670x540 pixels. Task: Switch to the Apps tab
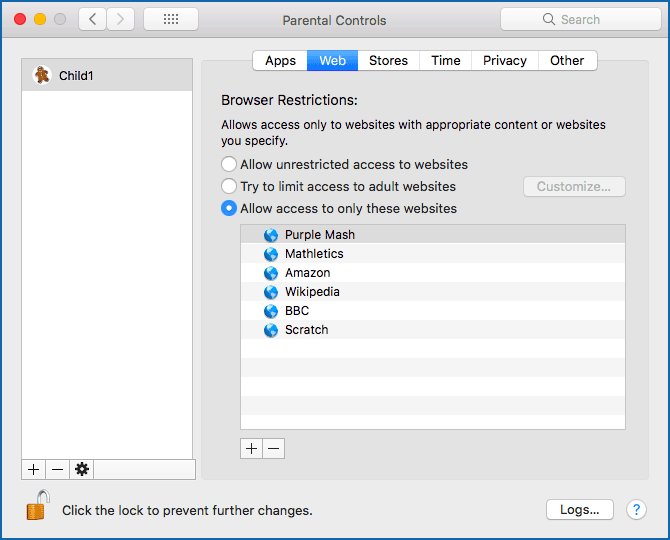click(280, 61)
